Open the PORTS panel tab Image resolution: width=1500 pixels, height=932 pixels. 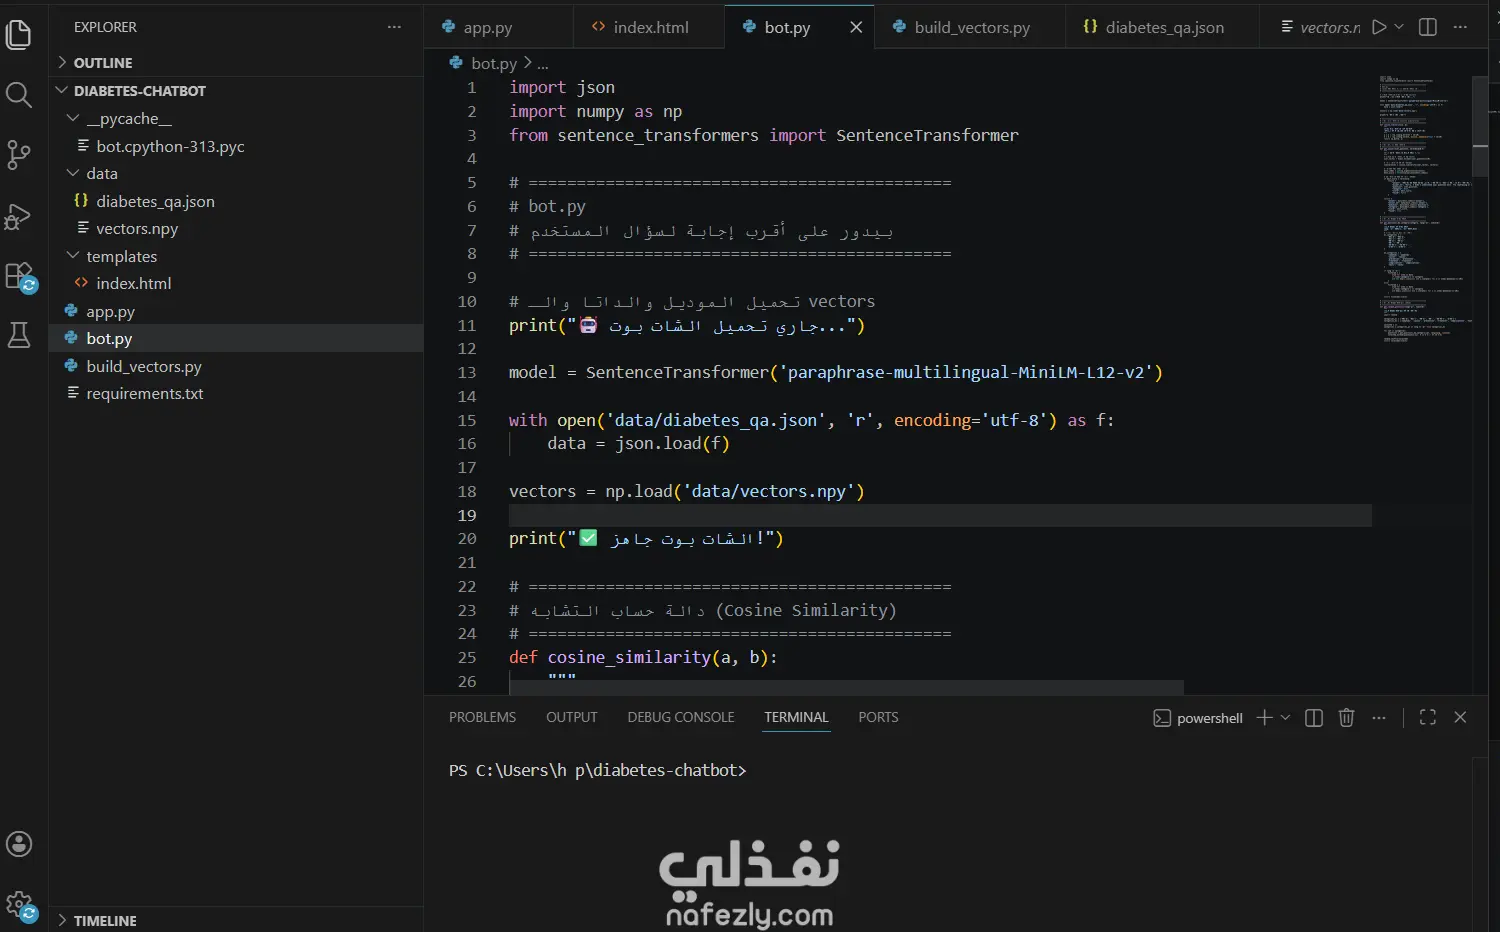click(878, 717)
